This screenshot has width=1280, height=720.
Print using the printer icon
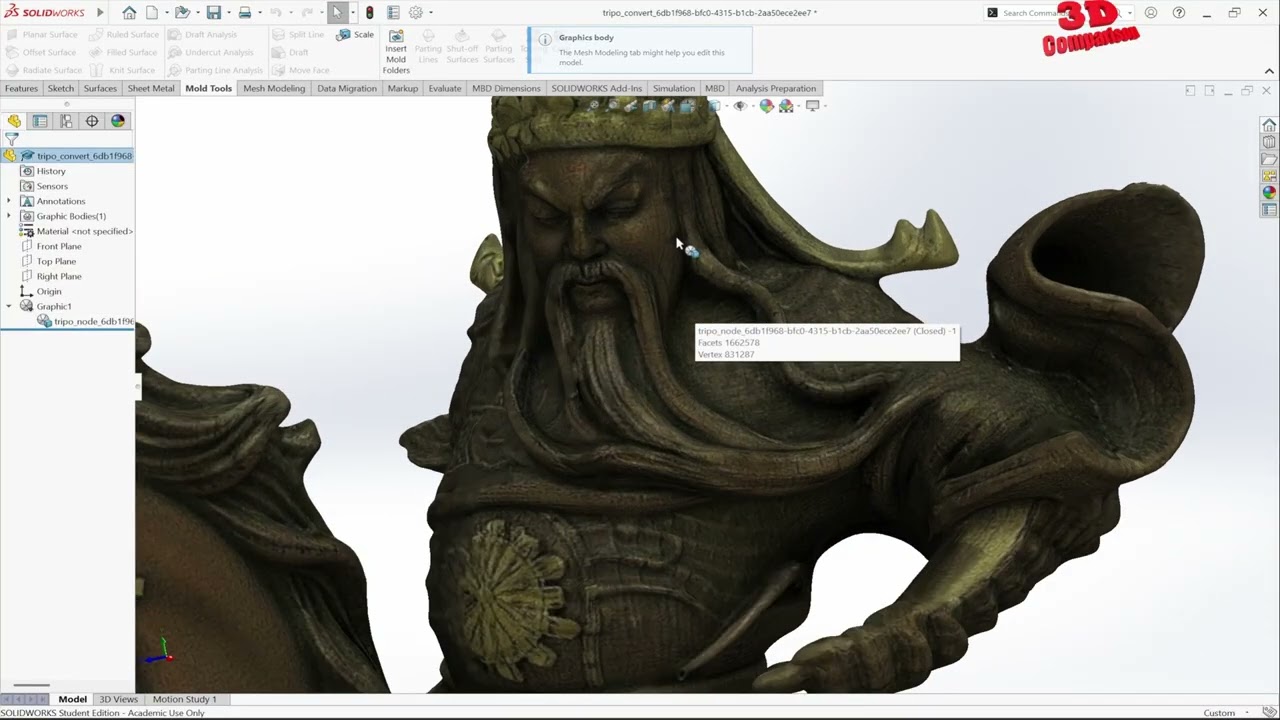click(x=245, y=13)
